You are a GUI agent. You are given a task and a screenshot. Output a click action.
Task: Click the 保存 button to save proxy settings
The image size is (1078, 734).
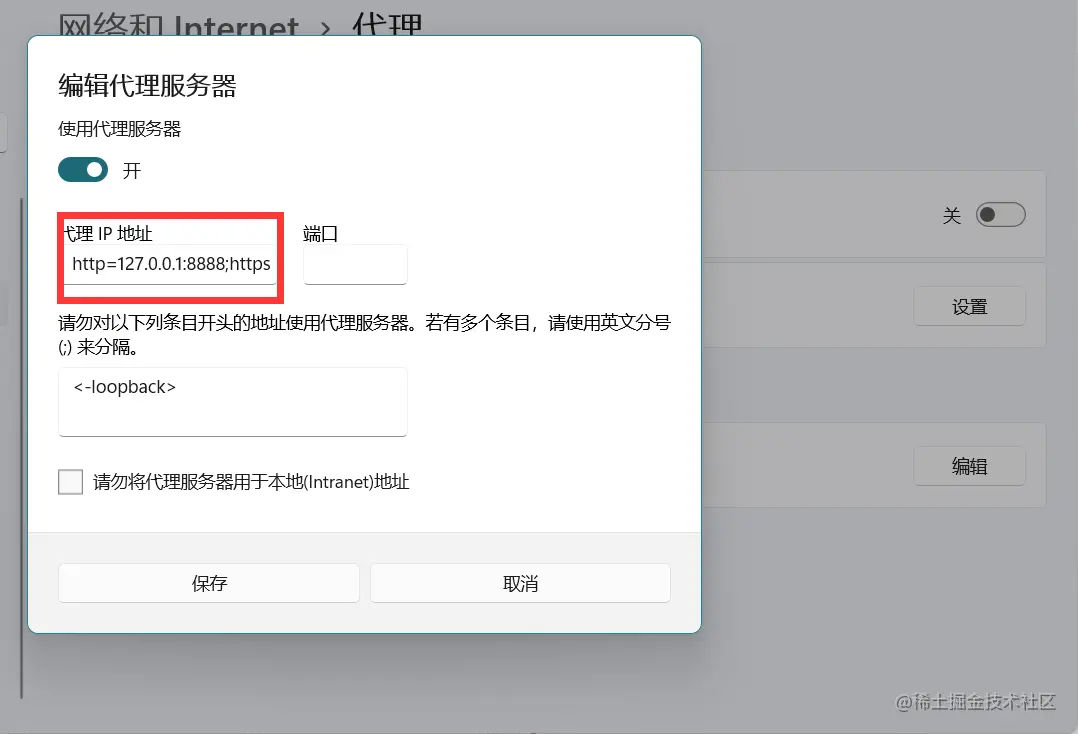coord(208,583)
